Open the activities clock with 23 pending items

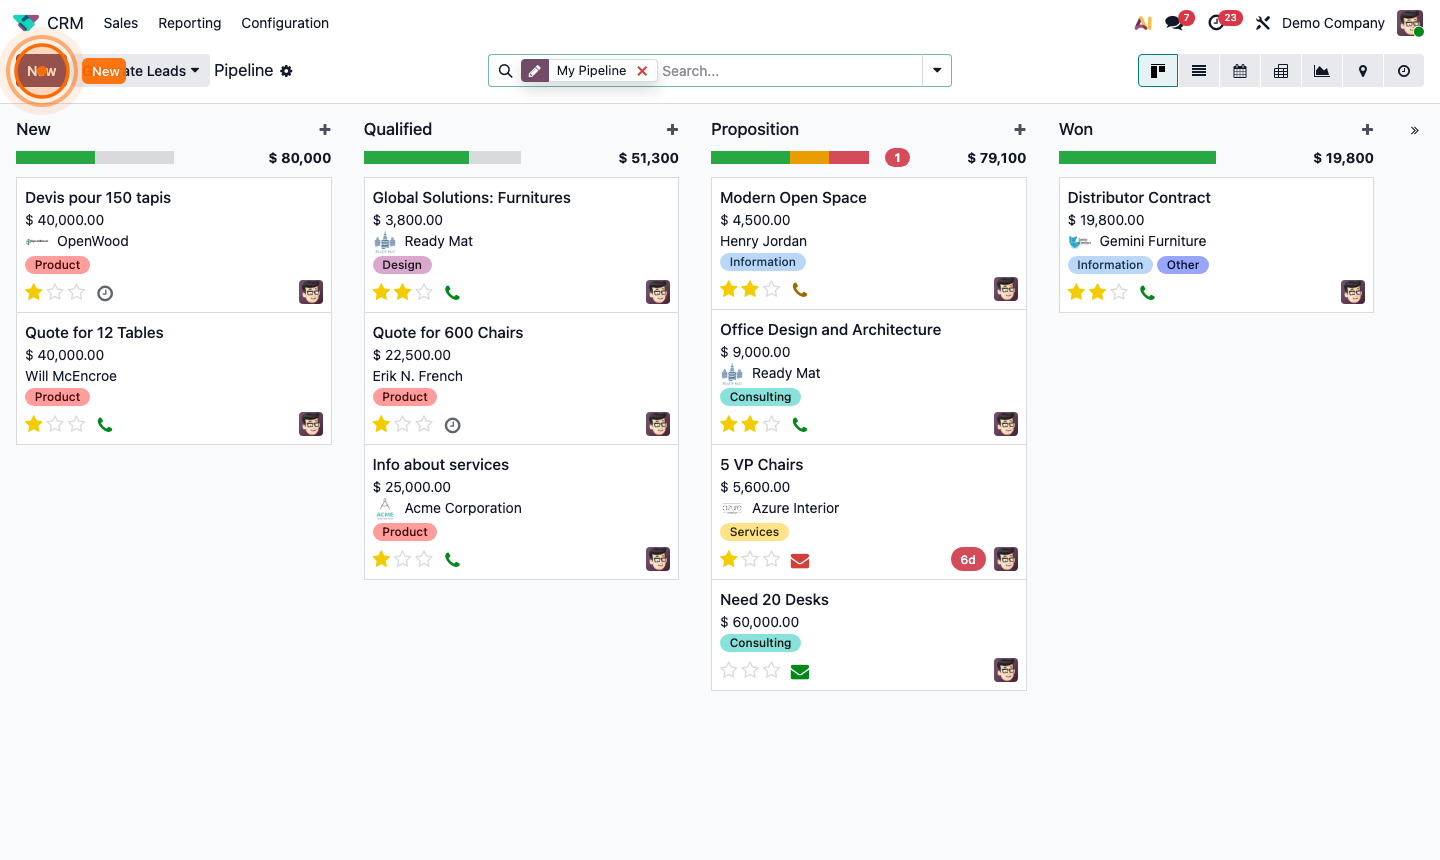(1217, 22)
